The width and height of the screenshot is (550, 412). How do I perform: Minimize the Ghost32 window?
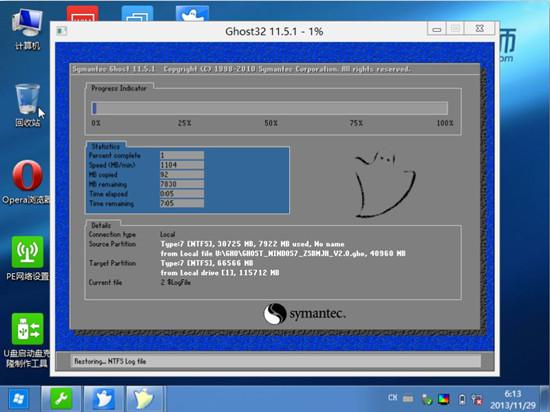(x=437, y=29)
